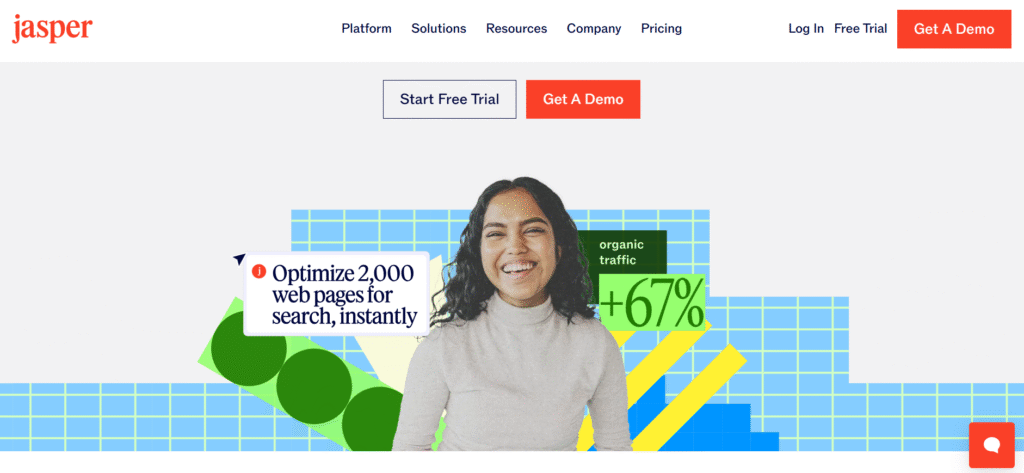Go to the Pricing page
1024x473 pixels.
click(x=661, y=29)
